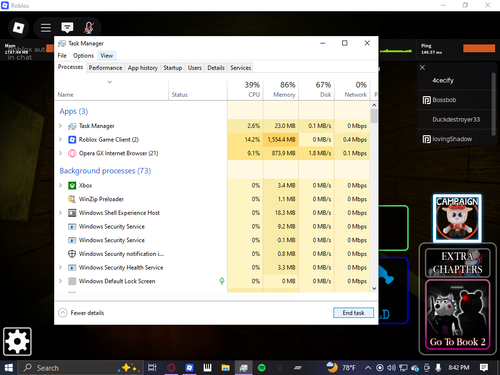Viewport: 500px width, 375px height.
Task: Click Roblox memory value 1,554.4 MB
Action: tap(281, 139)
